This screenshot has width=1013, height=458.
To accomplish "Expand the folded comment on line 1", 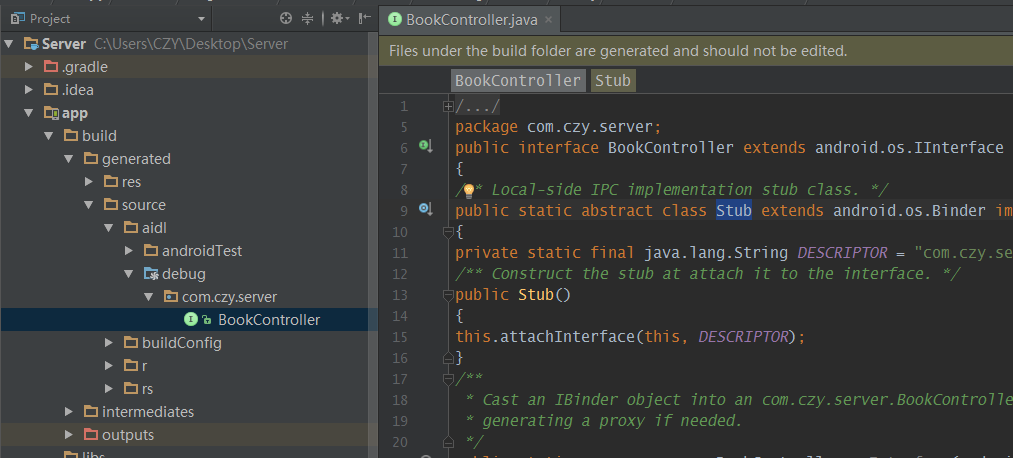I will click(x=448, y=106).
